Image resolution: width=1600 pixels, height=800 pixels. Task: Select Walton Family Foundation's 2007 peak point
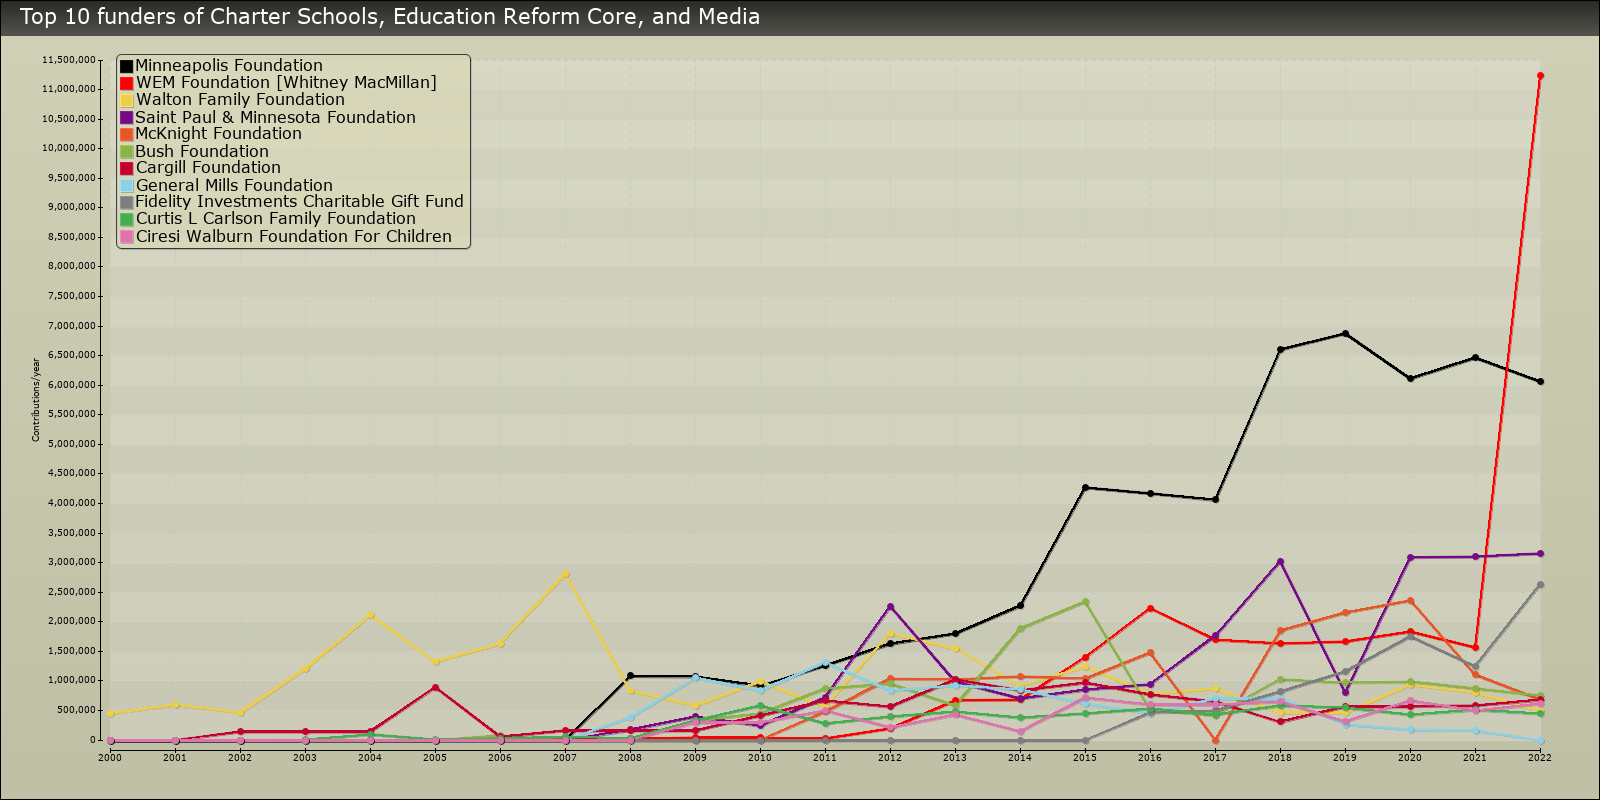click(565, 574)
